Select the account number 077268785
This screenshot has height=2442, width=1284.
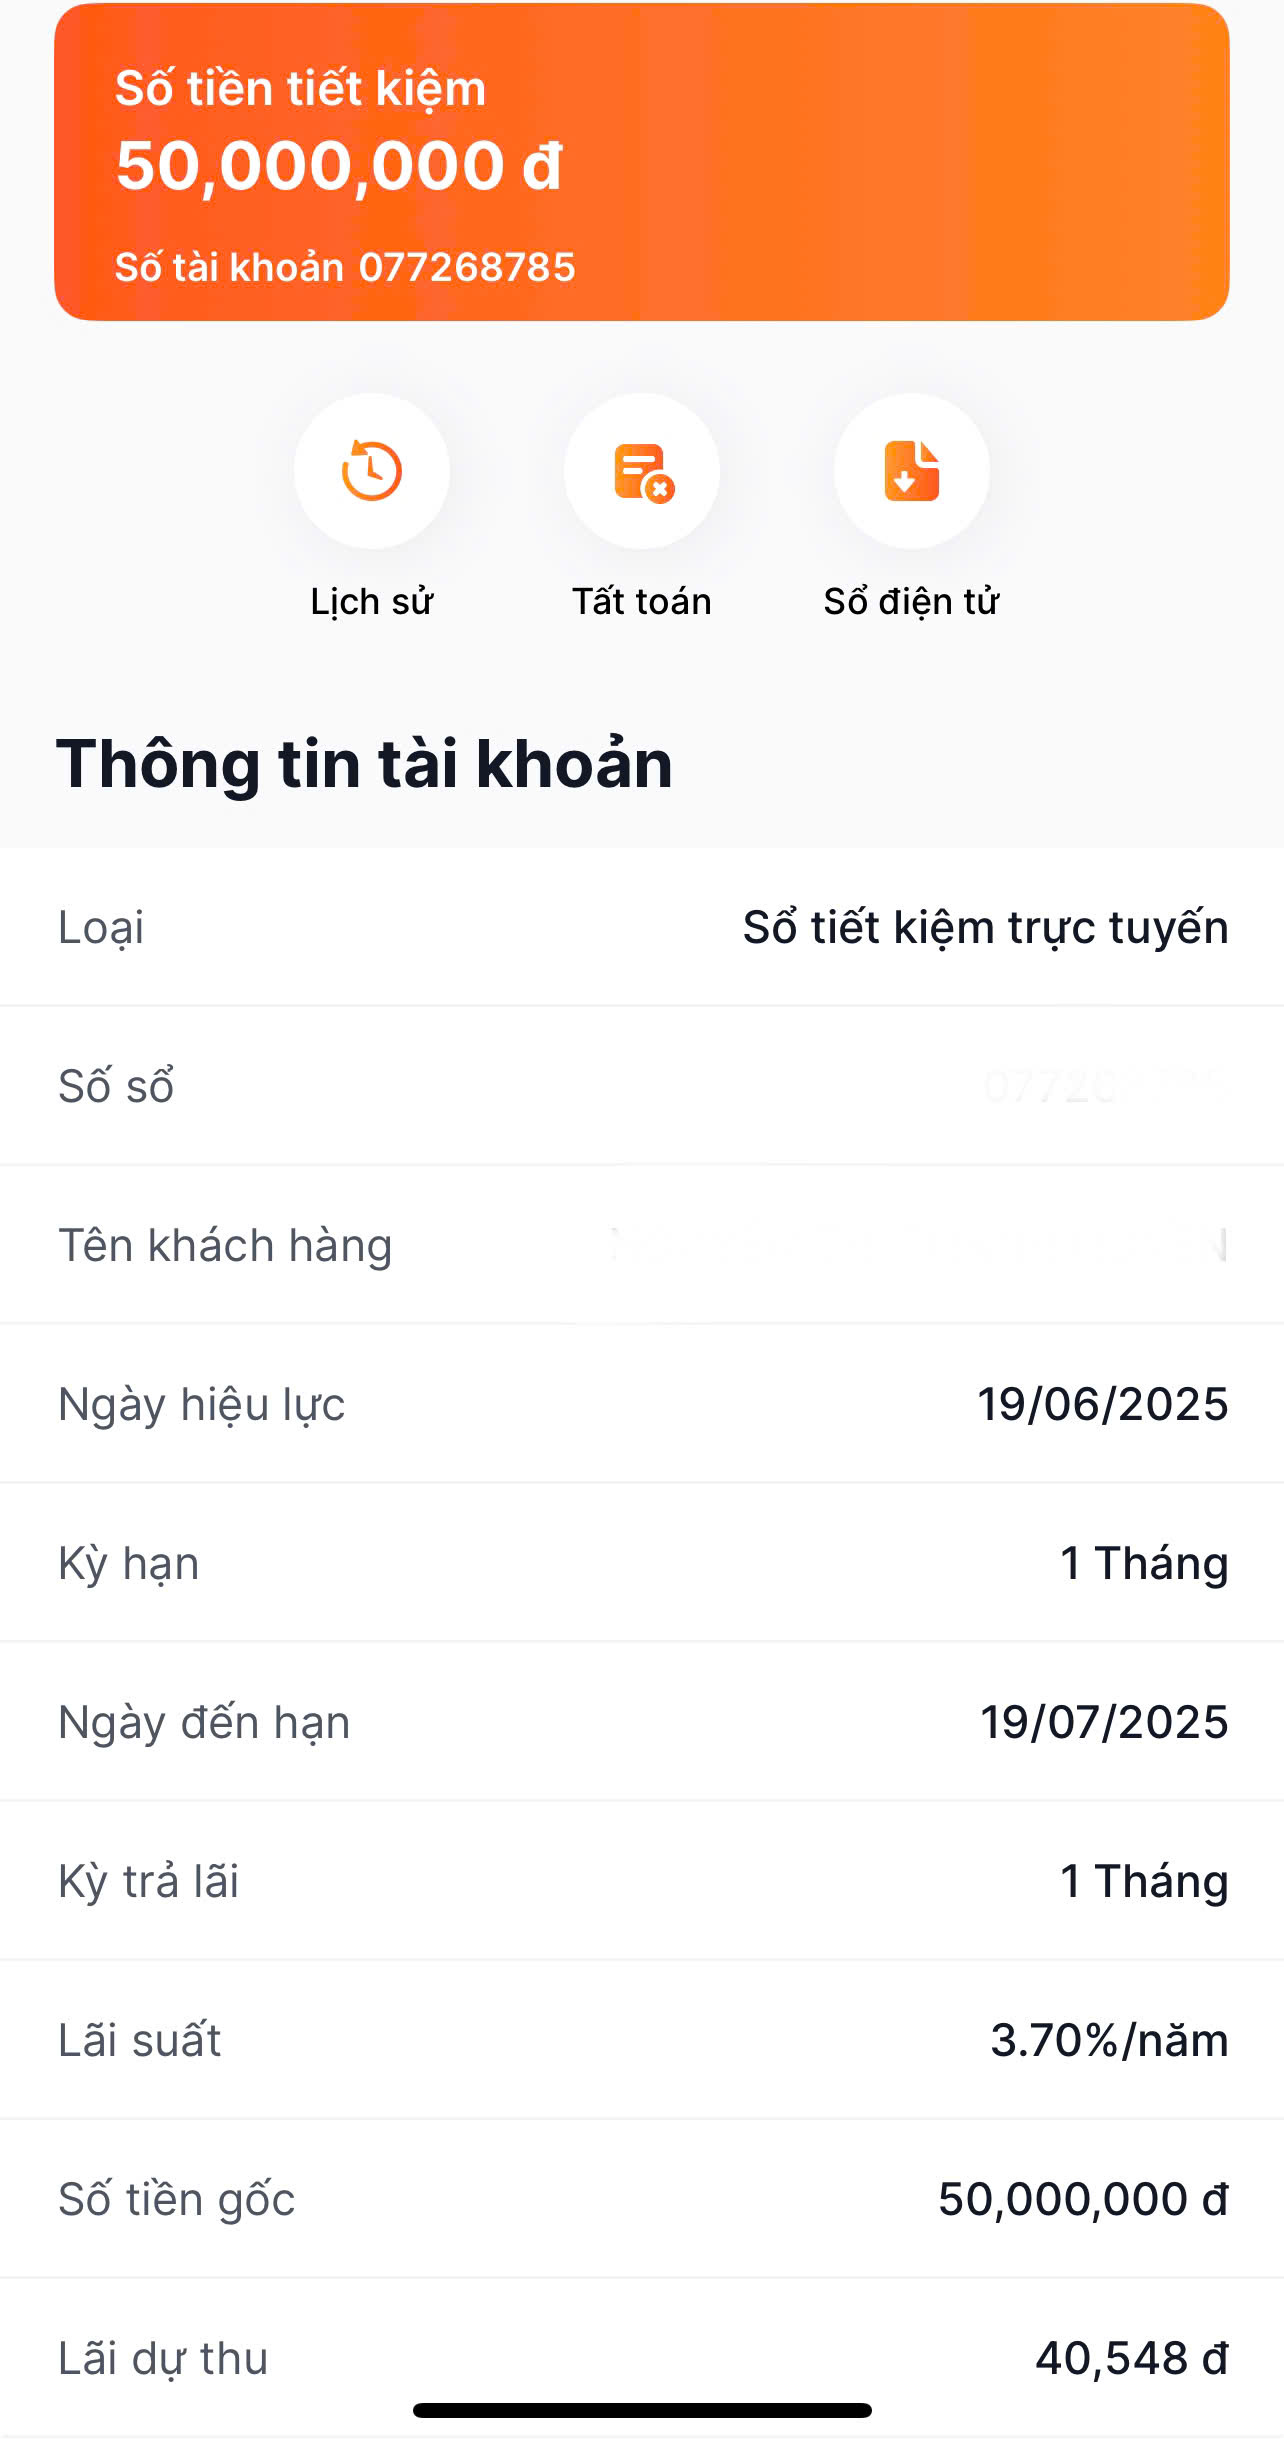pyautogui.click(x=466, y=268)
